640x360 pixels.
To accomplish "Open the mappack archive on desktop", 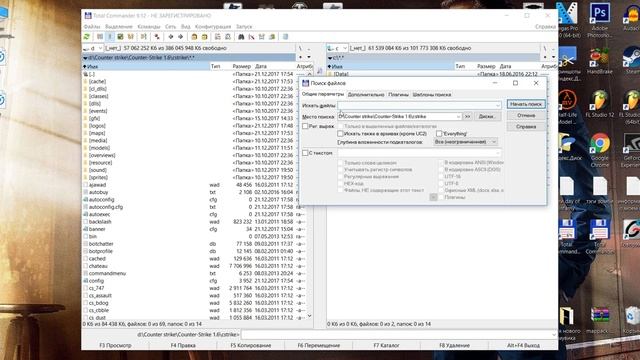I will [600, 320].
